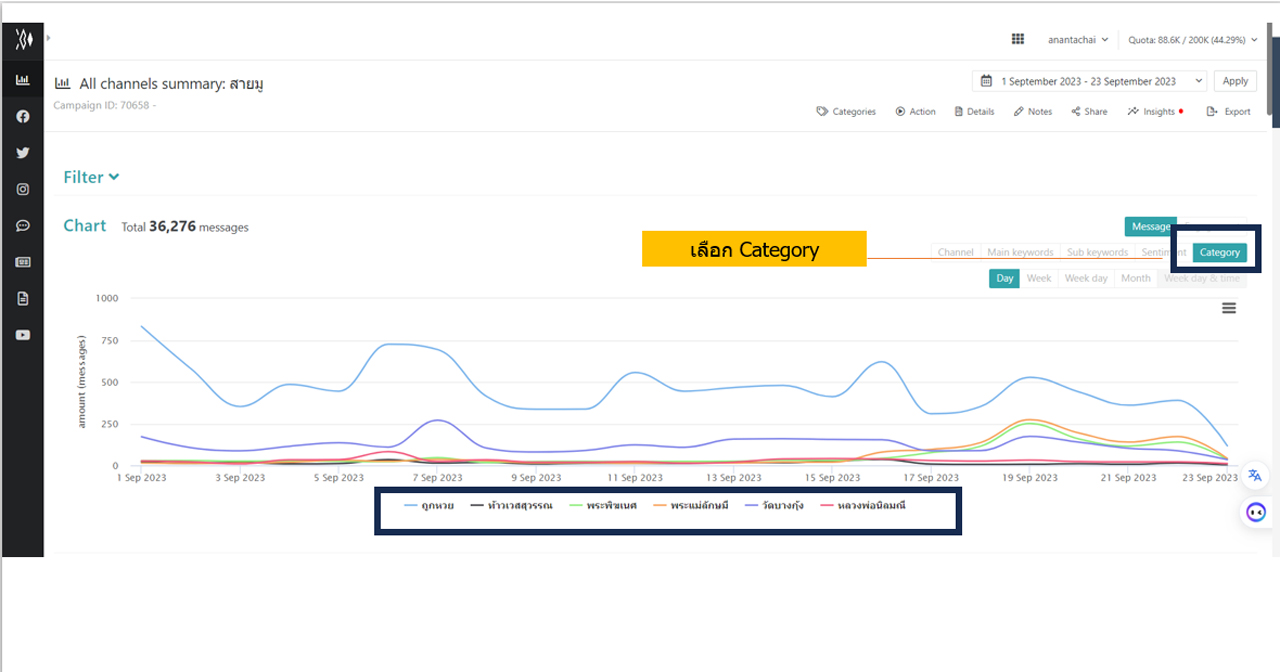
Task: Click the translate floating icon
Action: [x=1254, y=475]
